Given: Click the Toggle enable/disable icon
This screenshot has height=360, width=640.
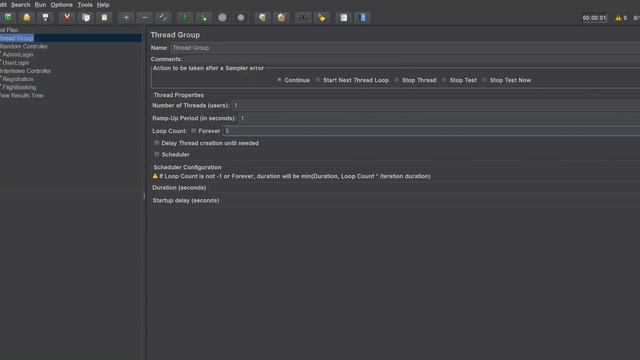Looking at the screenshot, I should pyautogui.click(x=163, y=18).
